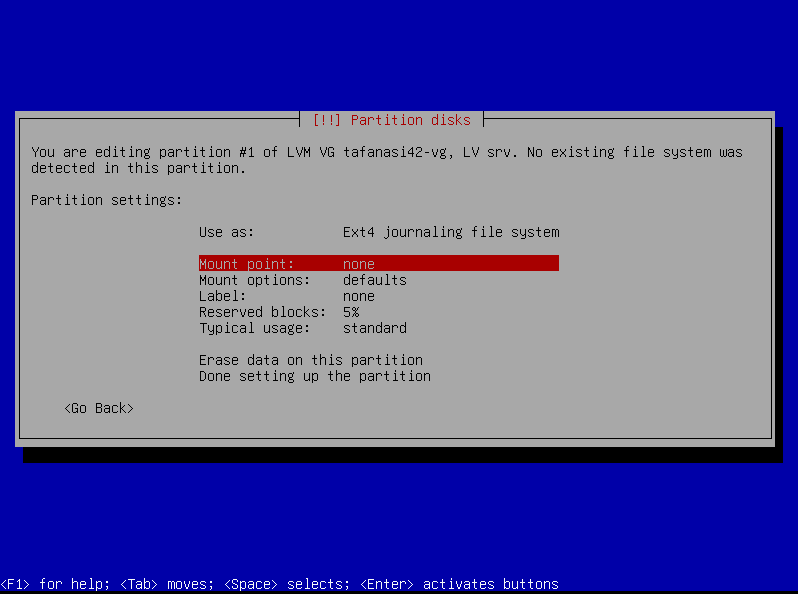Click the partition description mentioning tafanasi42-vg

click(x=386, y=160)
